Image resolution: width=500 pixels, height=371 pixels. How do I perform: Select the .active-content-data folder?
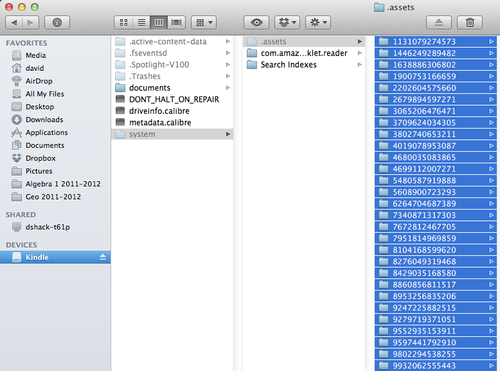(x=172, y=42)
